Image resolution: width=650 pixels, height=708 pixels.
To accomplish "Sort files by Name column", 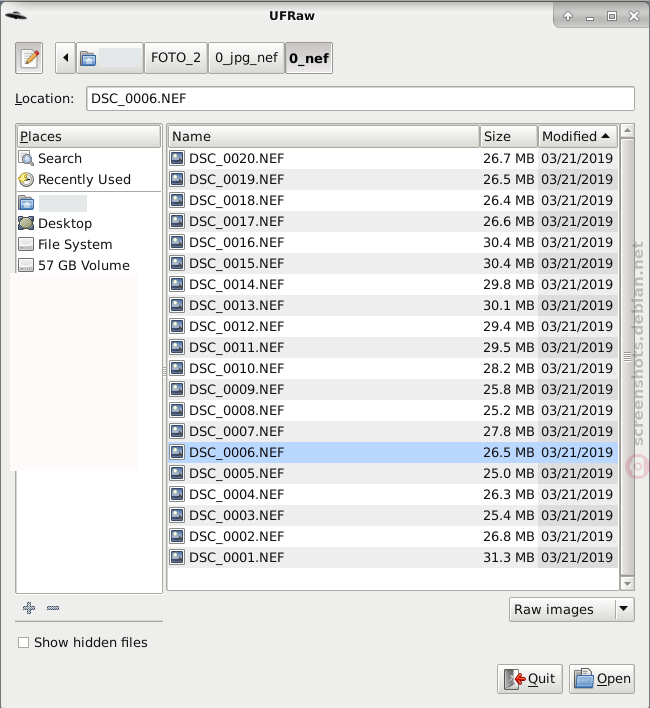I will coord(324,136).
